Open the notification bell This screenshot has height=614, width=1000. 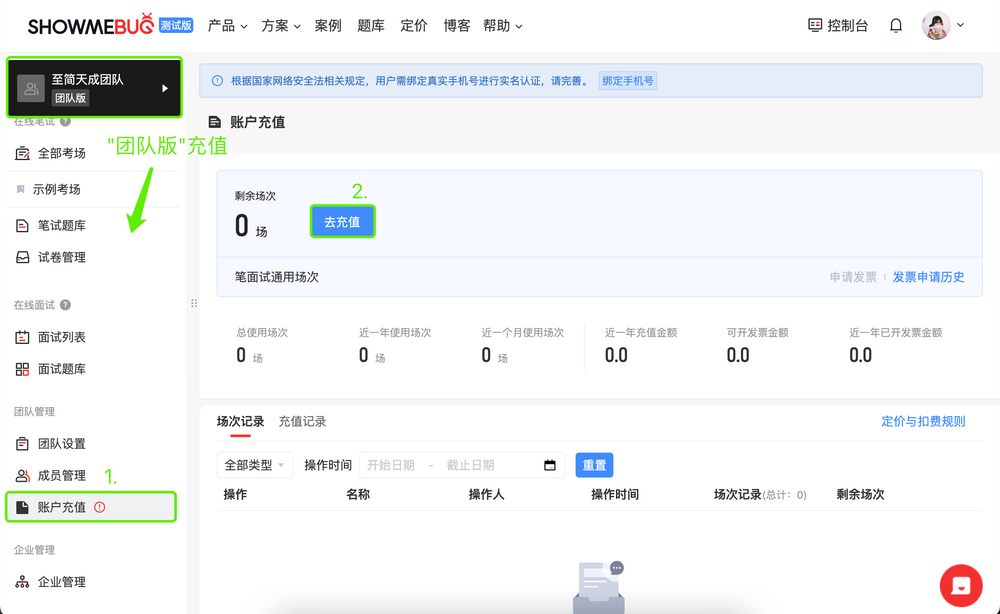[x=895, y=25]
